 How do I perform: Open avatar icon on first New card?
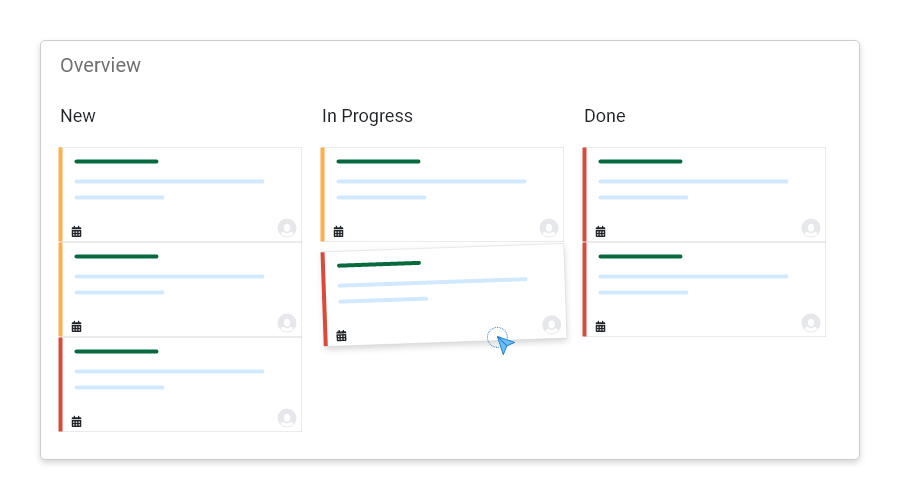coord(287,228)
